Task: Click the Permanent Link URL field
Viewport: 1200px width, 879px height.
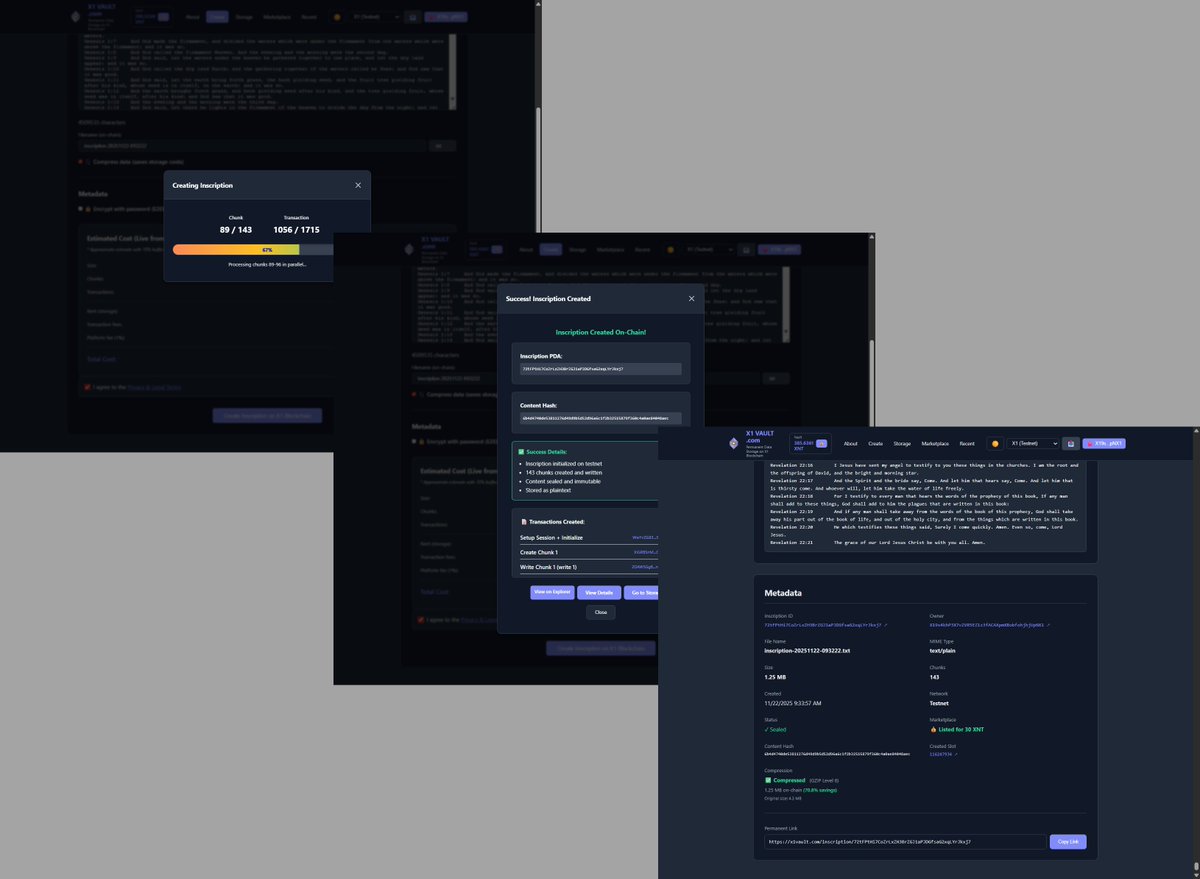Action: pyautogui.click(x=905, y=842)
